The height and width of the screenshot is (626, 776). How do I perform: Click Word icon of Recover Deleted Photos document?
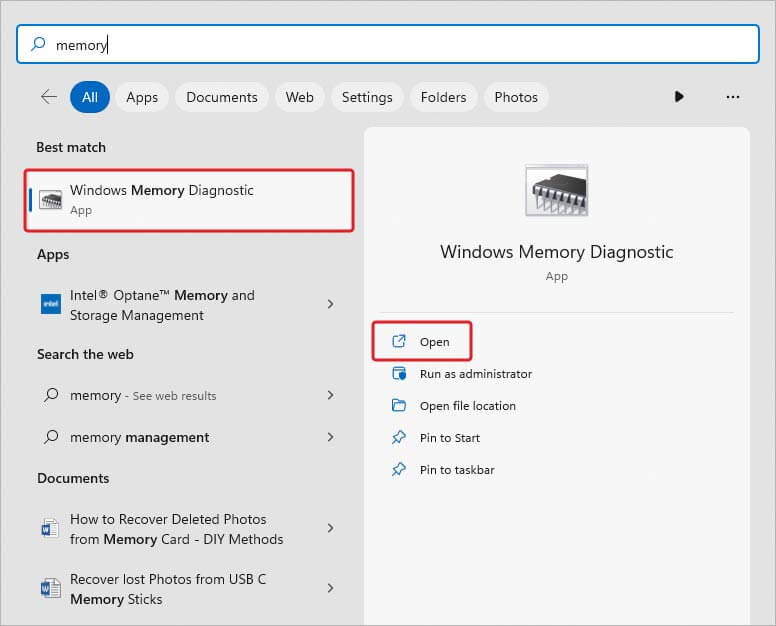(50, 529)
